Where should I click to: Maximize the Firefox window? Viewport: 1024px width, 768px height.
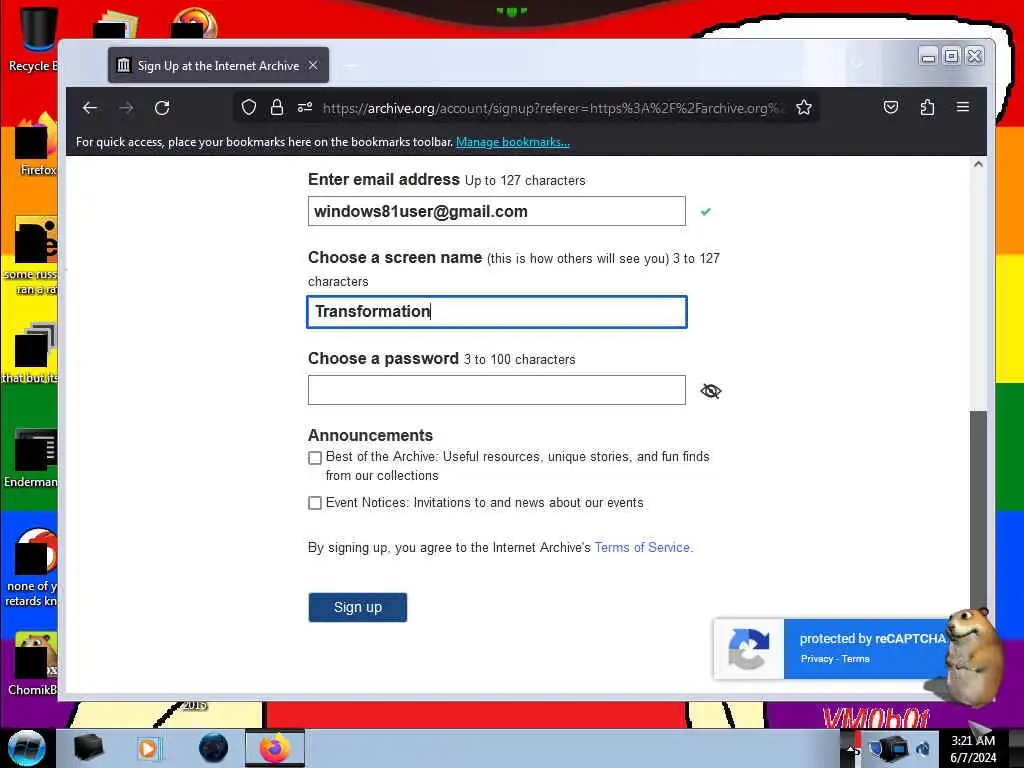point(952,57)
